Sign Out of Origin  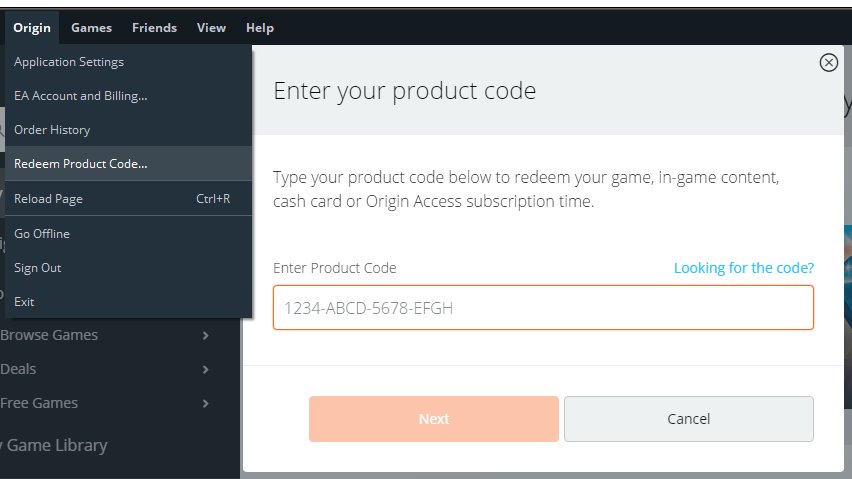[38, 268]
